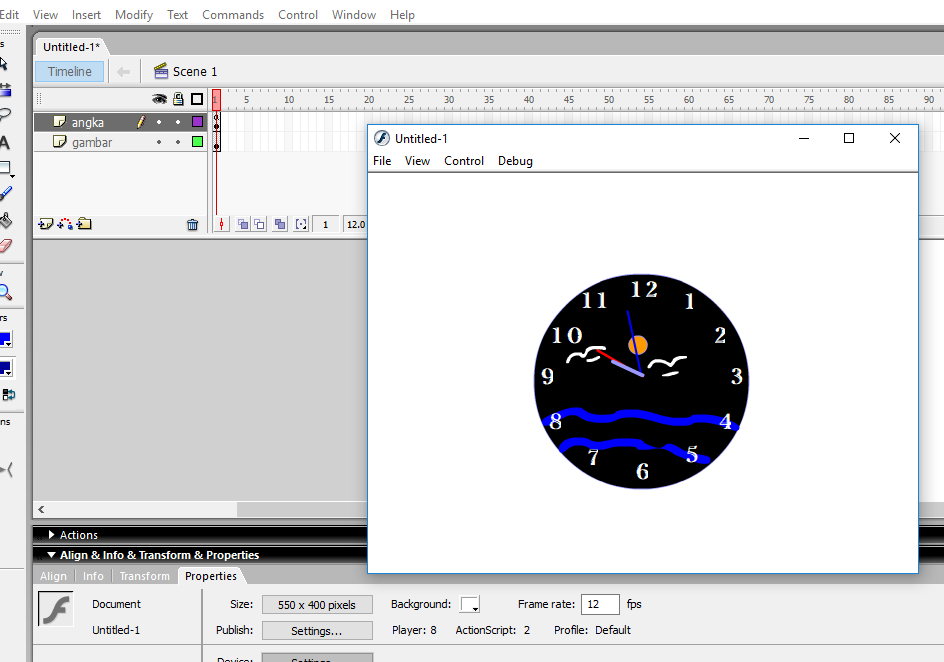Switch to the Transform tab
The height and width of the screenshot is (662, 944).
click(x=144, y=576)
